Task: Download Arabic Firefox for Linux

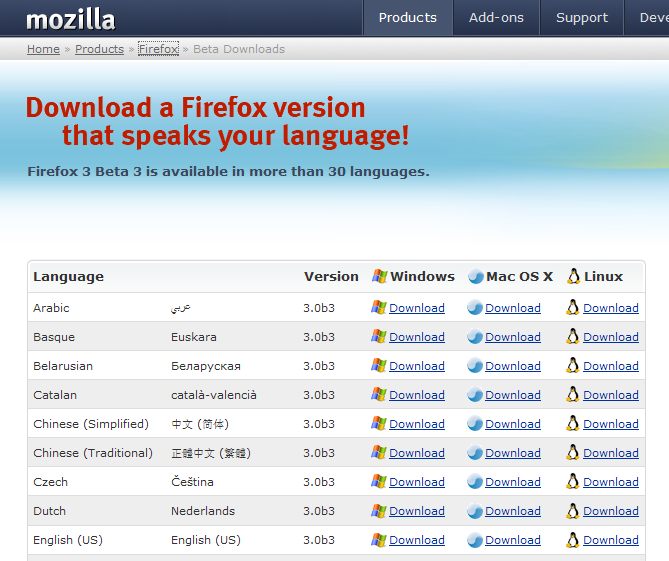Action: coord(611,308)
